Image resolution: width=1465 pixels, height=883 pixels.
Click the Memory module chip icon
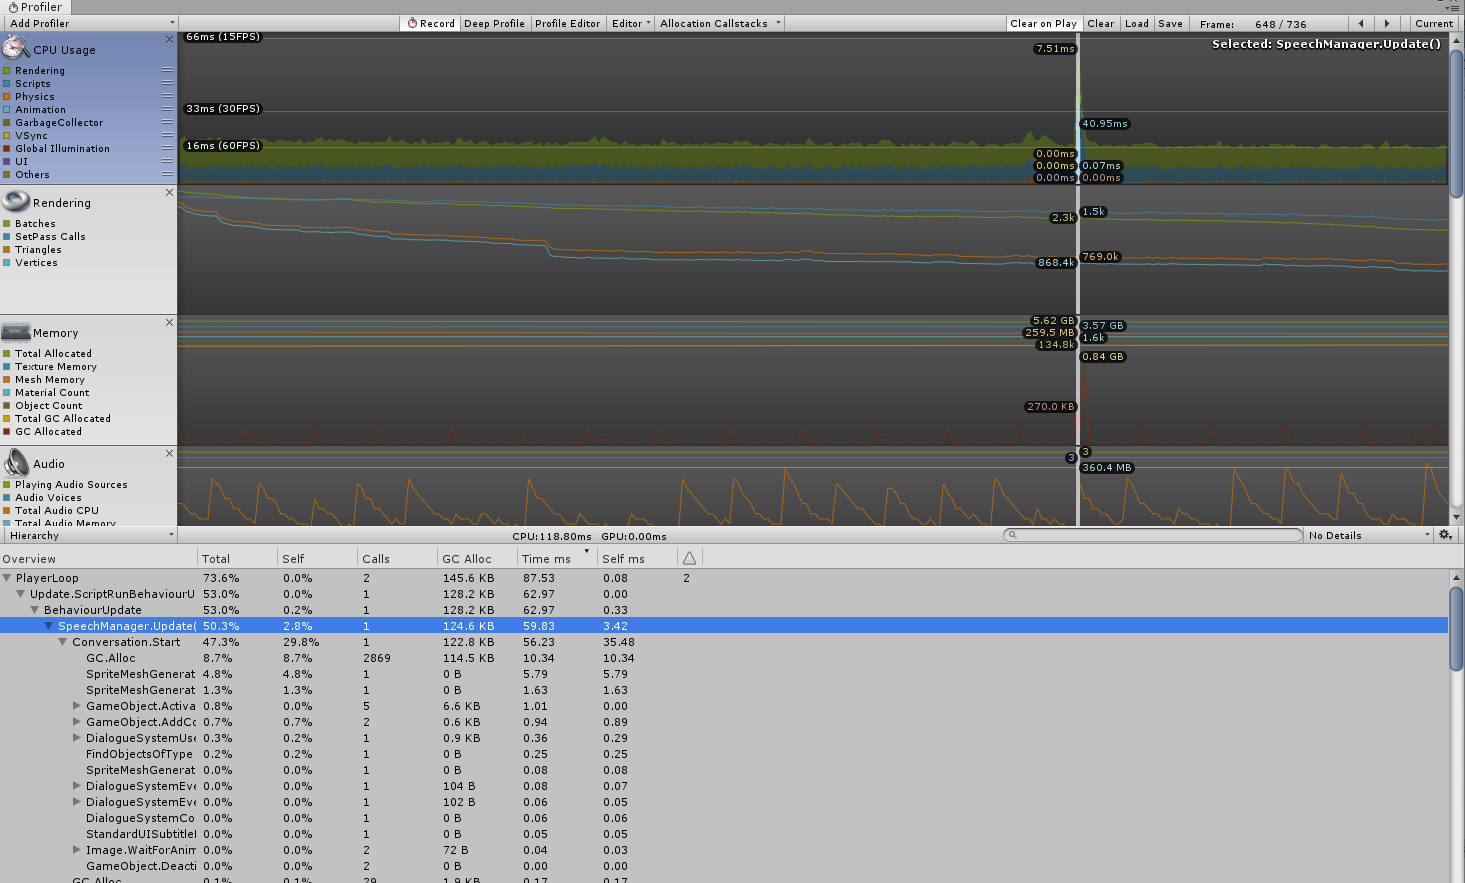[x=15, y=332]
